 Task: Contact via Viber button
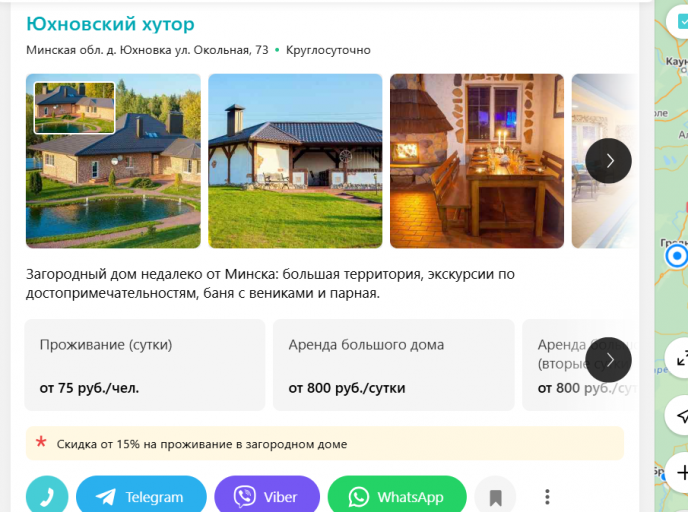[267, 496]
